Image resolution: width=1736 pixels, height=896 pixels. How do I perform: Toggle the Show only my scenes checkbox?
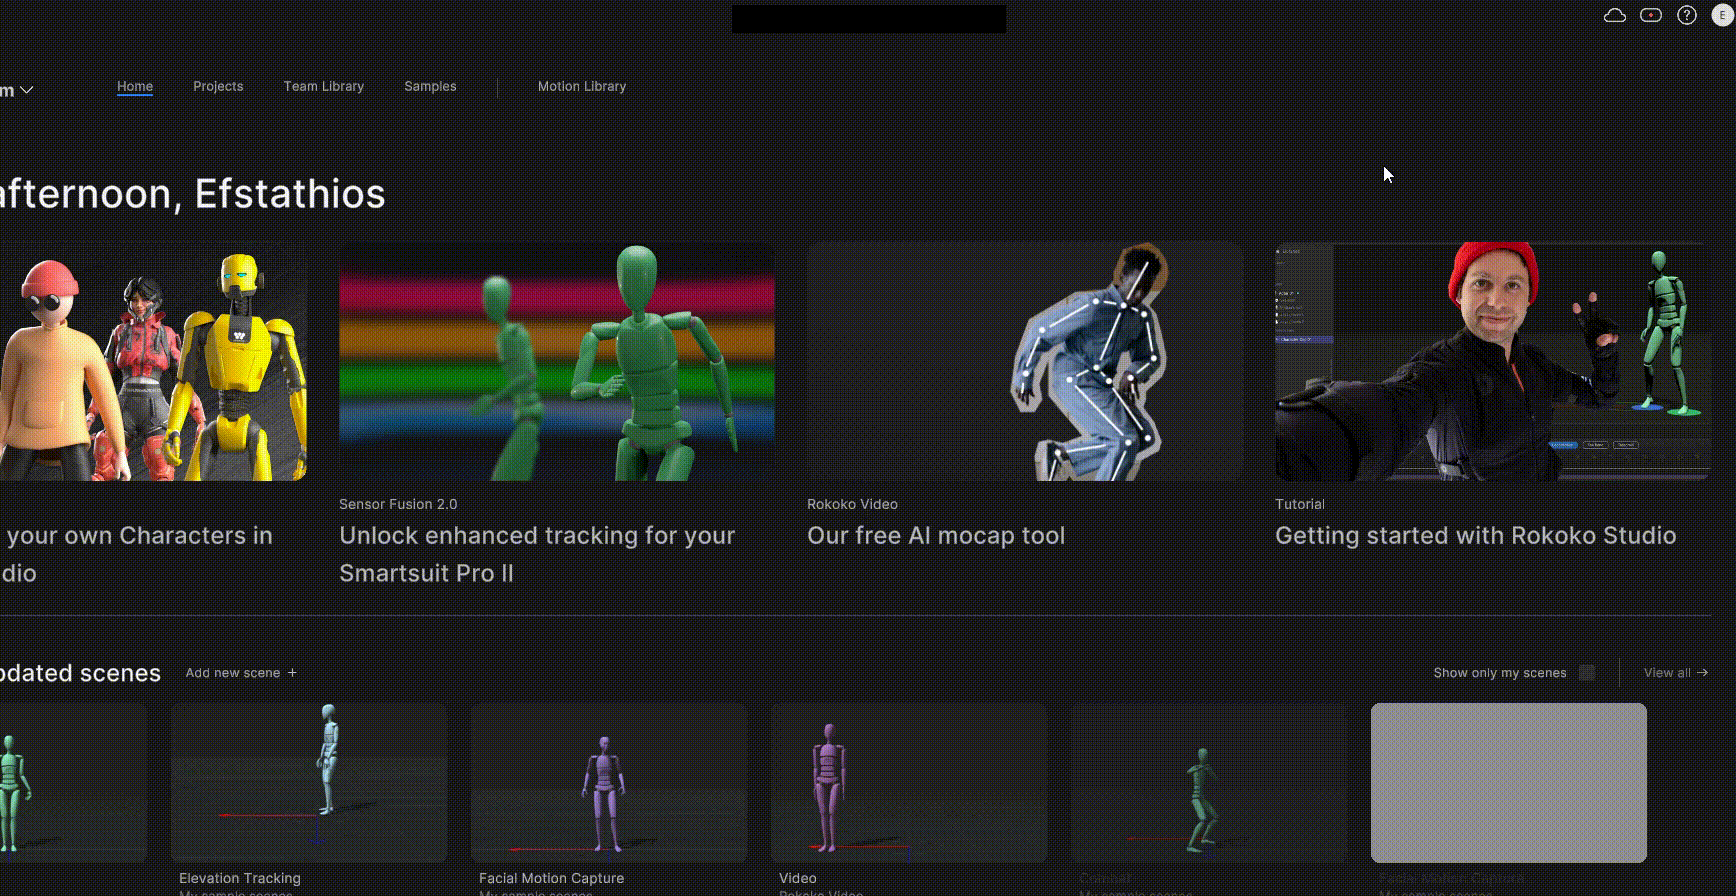tap(1586, 673)
